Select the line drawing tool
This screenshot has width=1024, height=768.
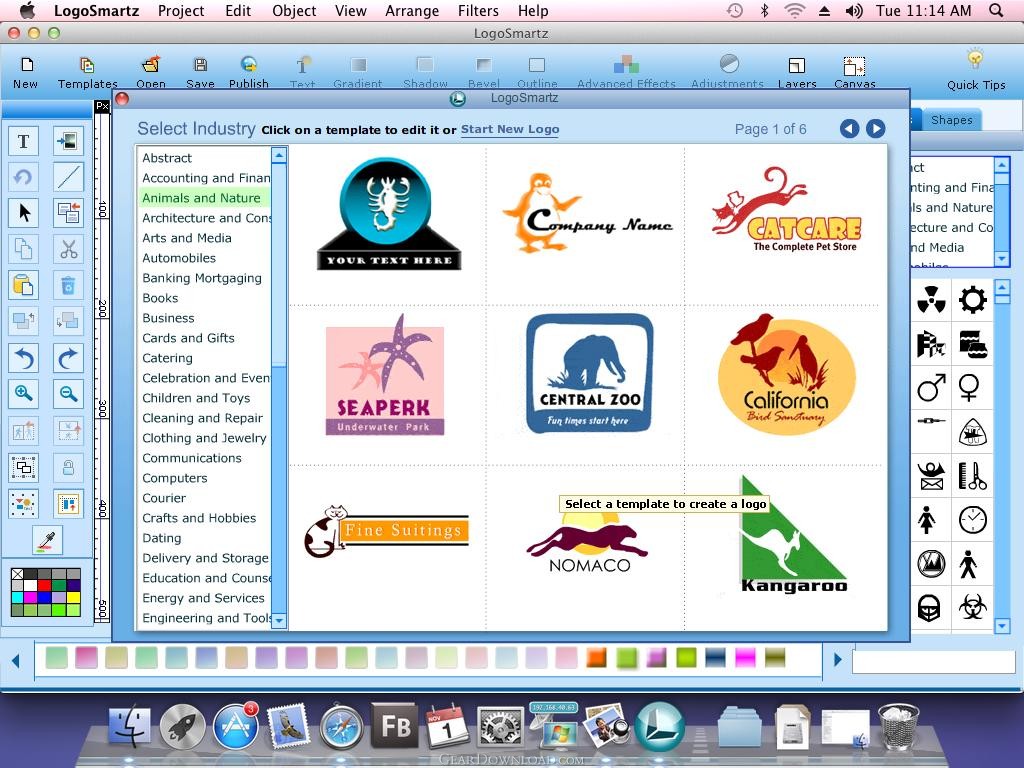click(x=68, y=176)
